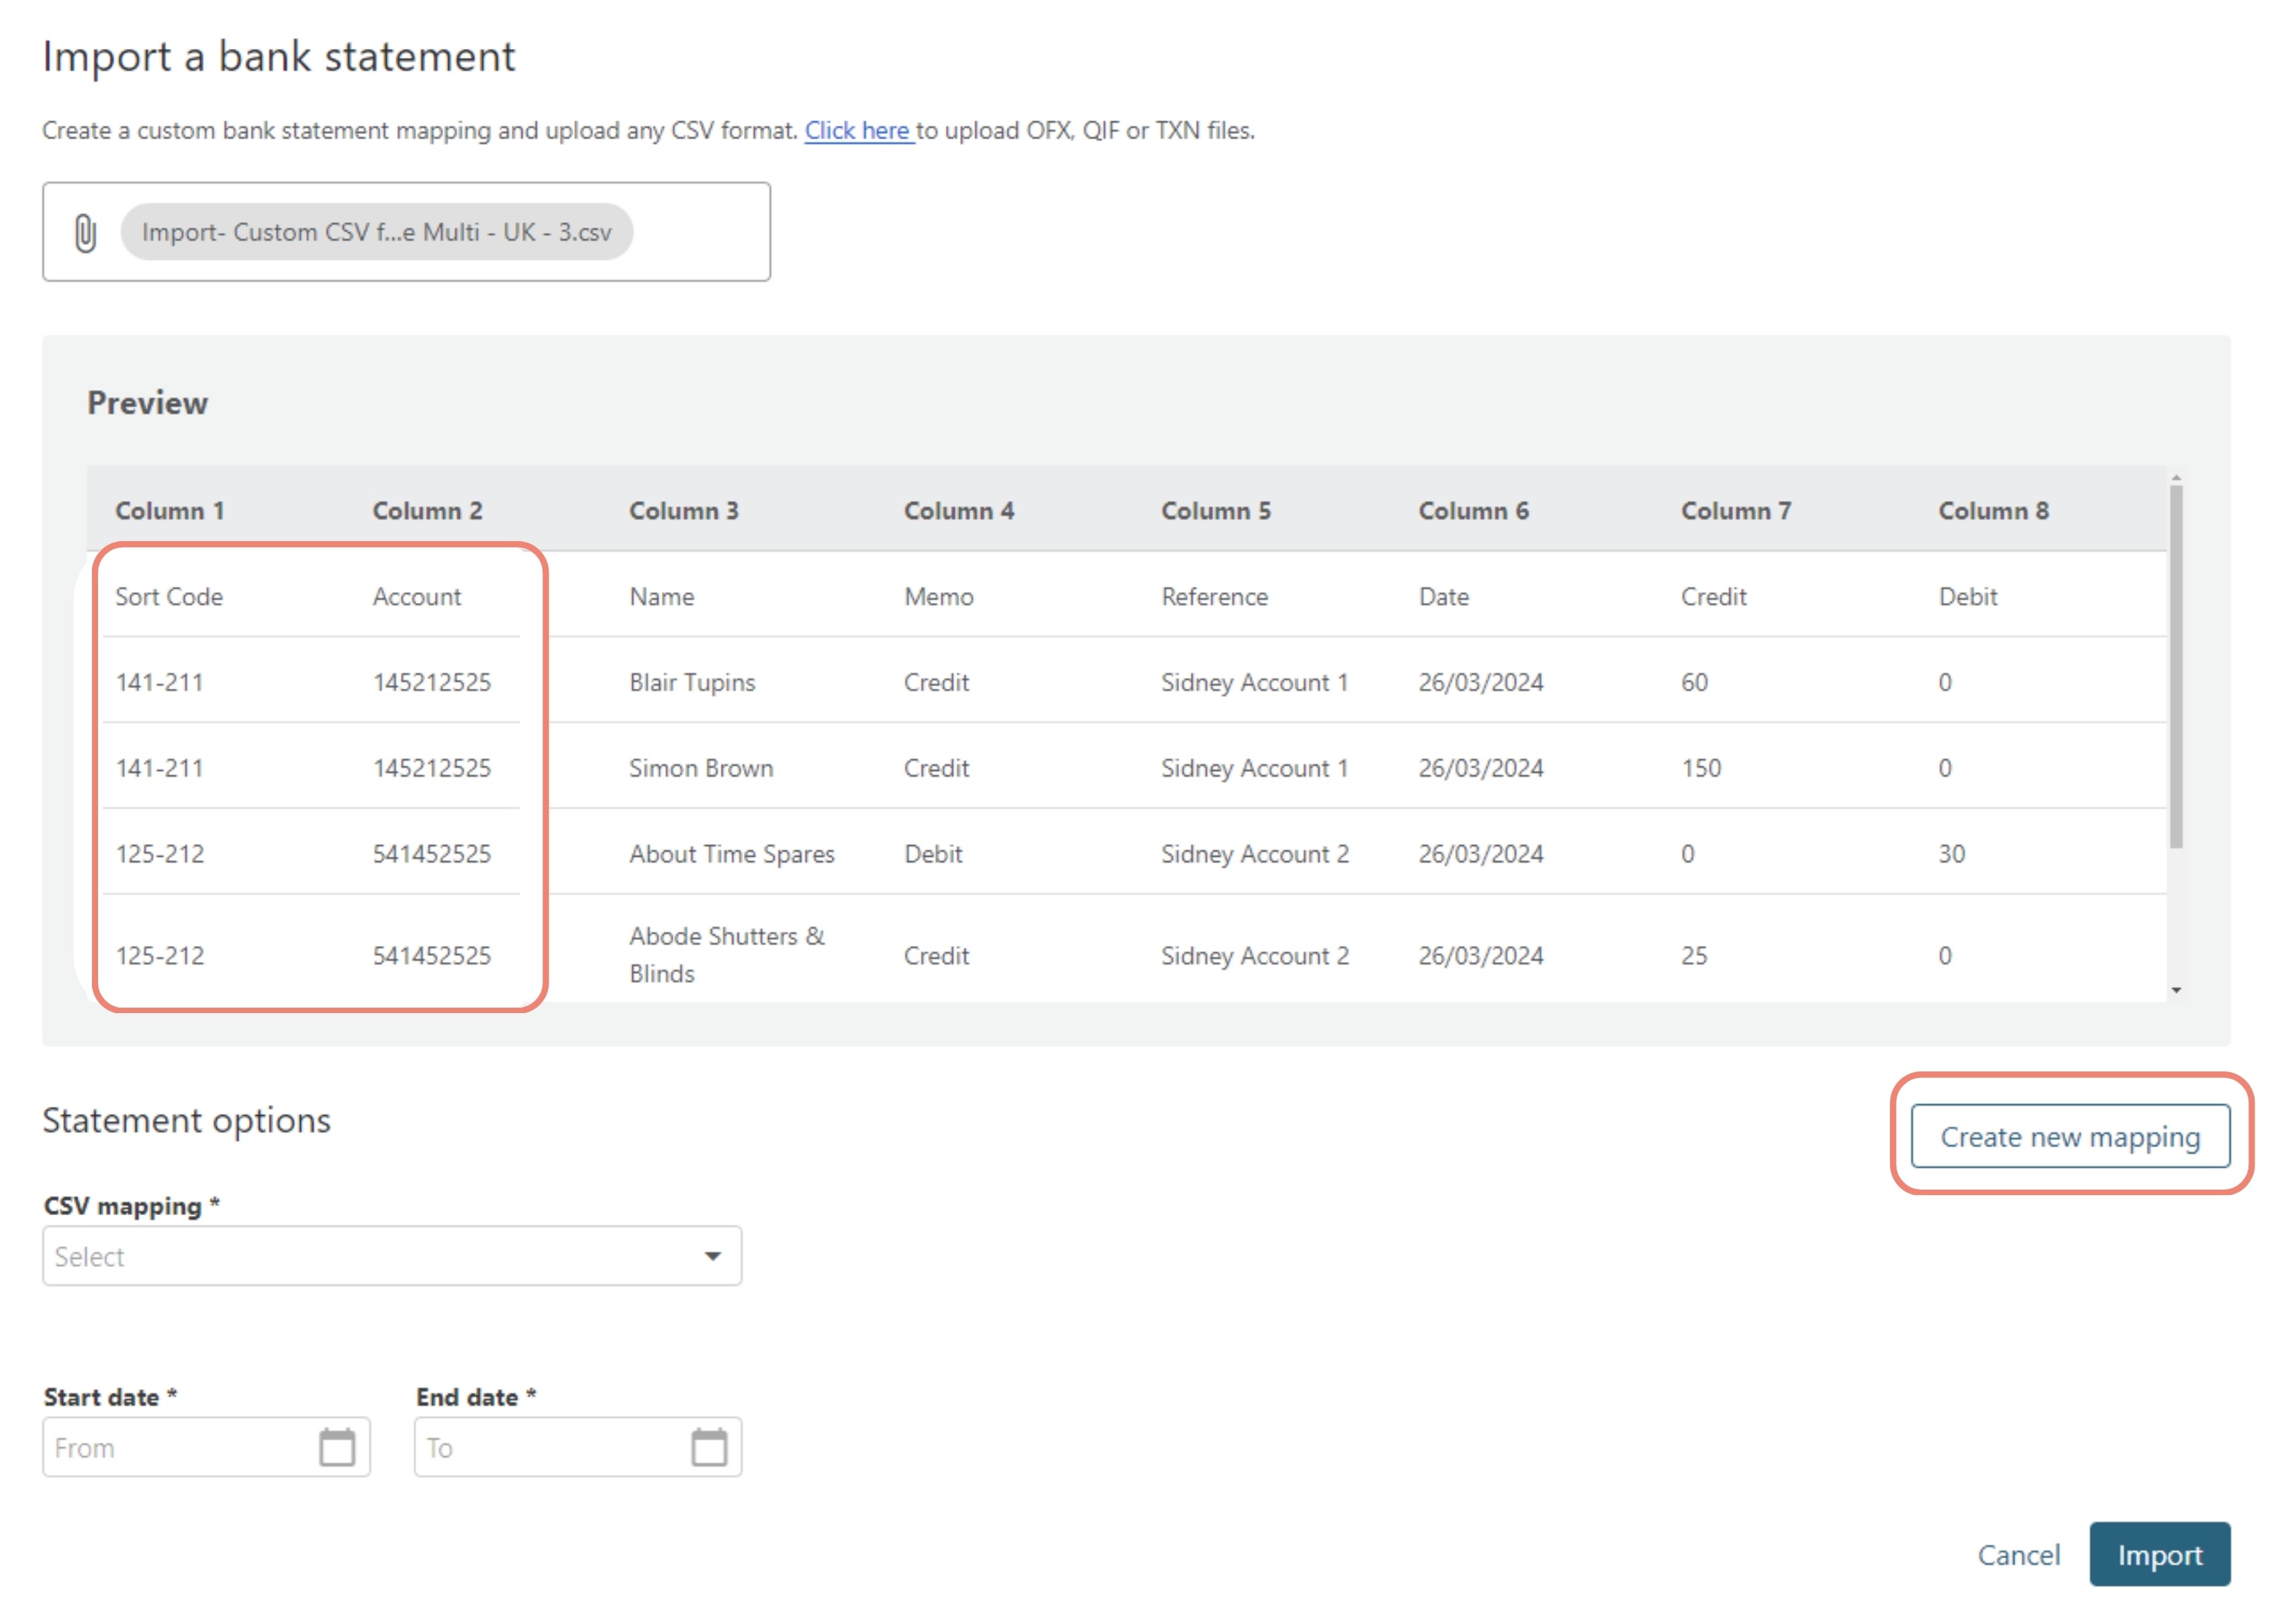
Task: Click the 'Name' cell
Action: click(662, 597)
